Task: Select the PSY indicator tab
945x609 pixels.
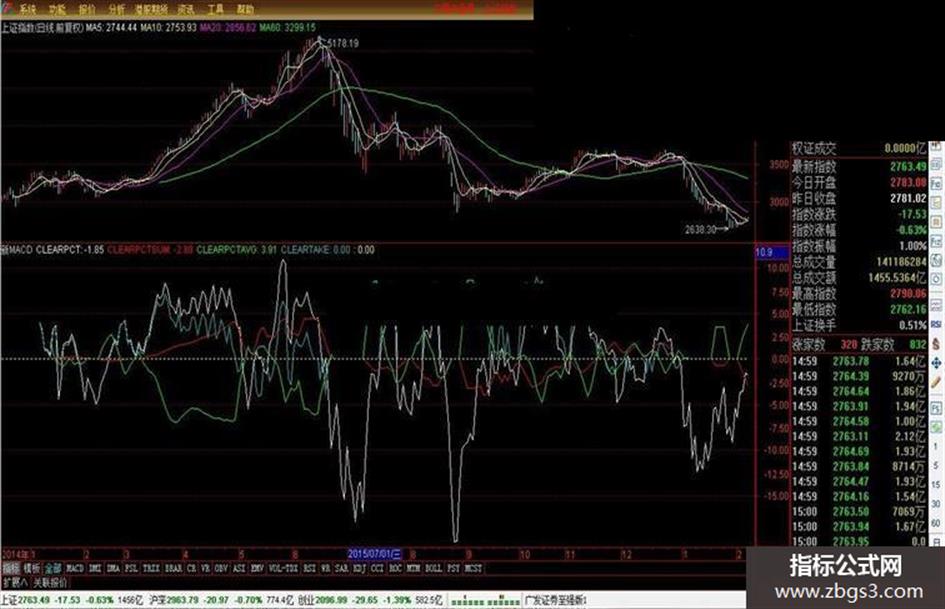Action: pyautogui.click(x=454, y=568)
